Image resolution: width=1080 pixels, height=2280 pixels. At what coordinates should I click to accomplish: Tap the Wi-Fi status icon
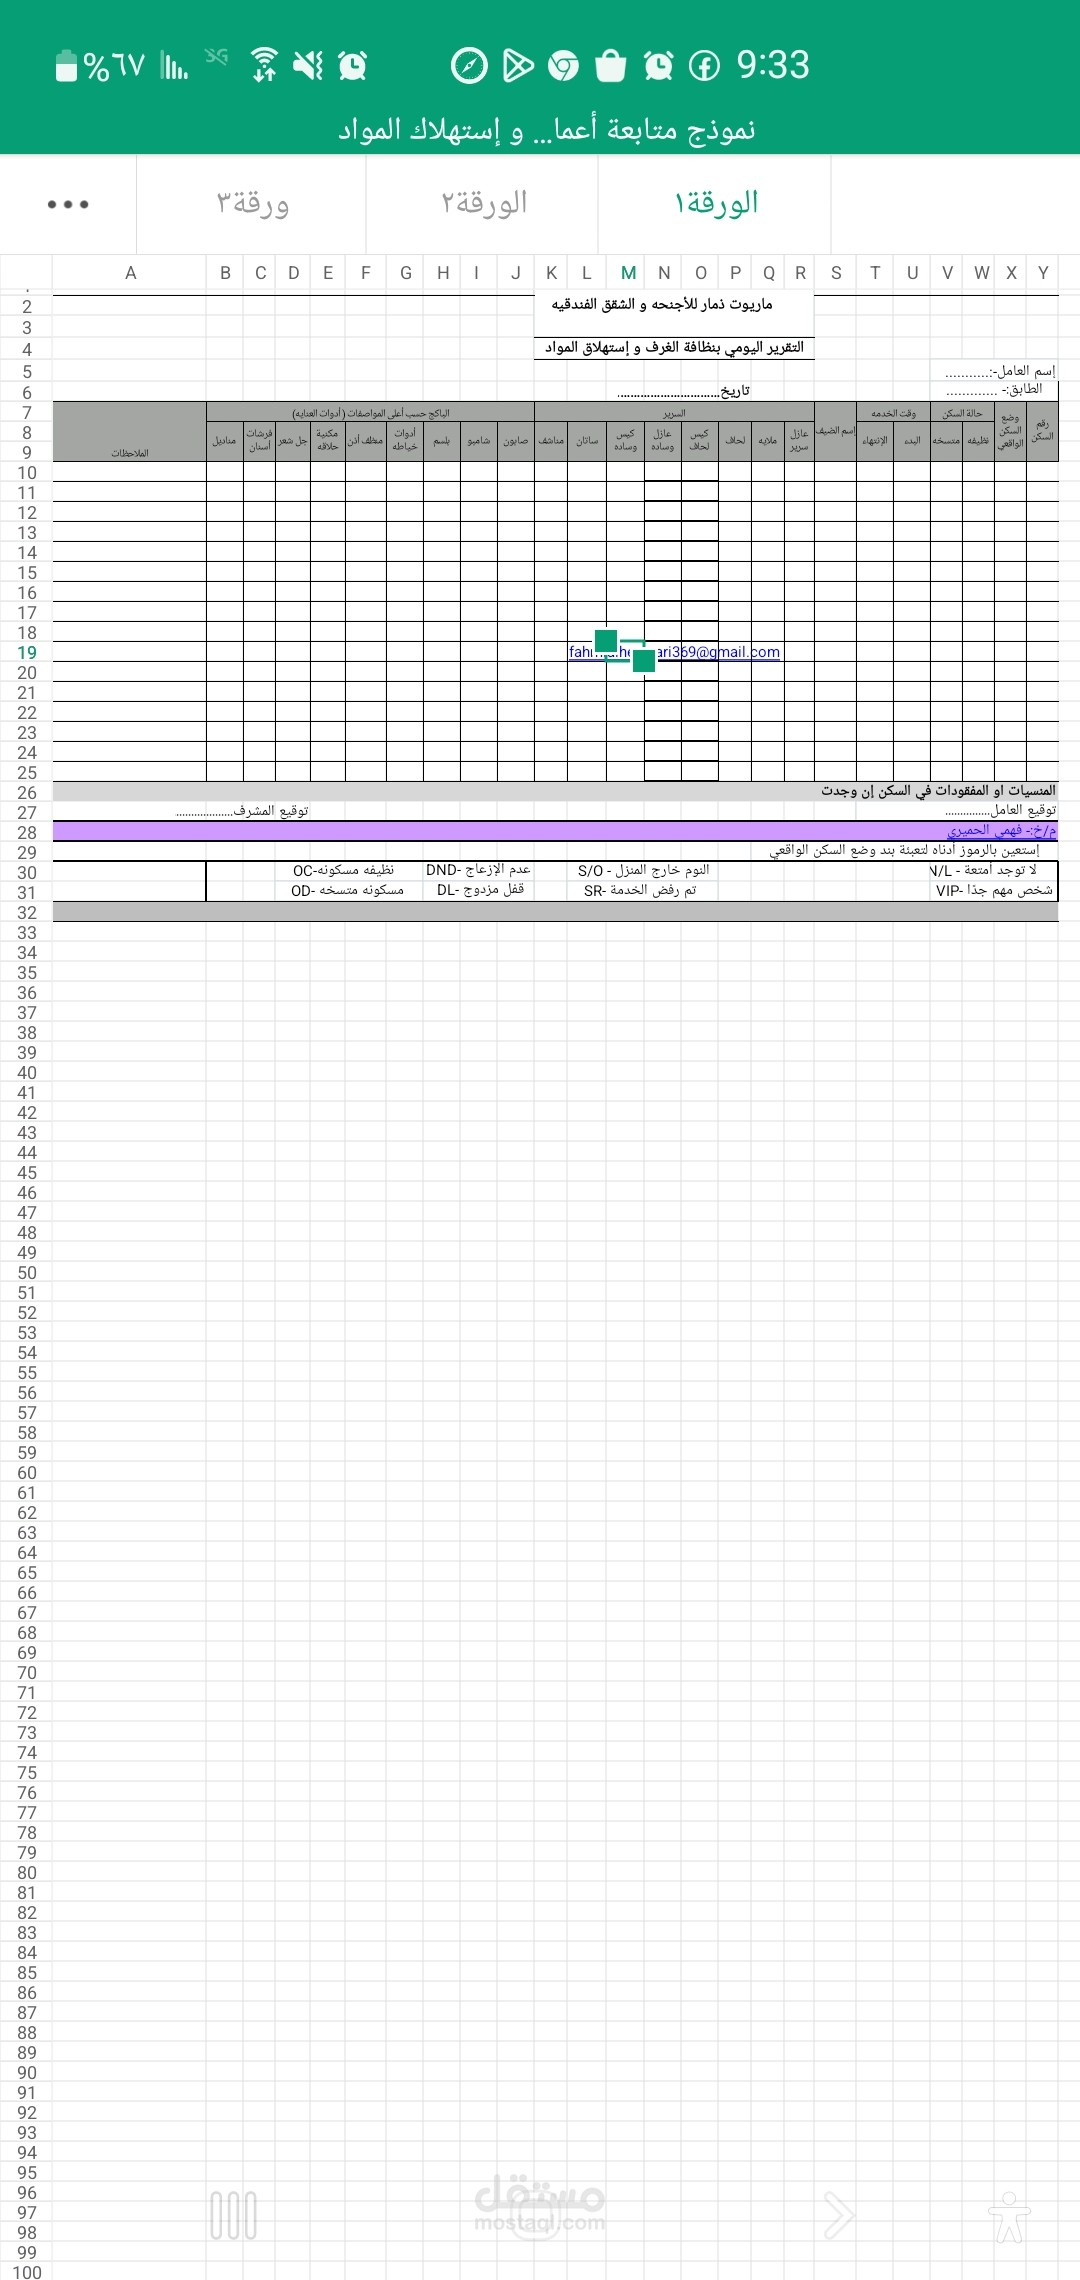(264, 65)
